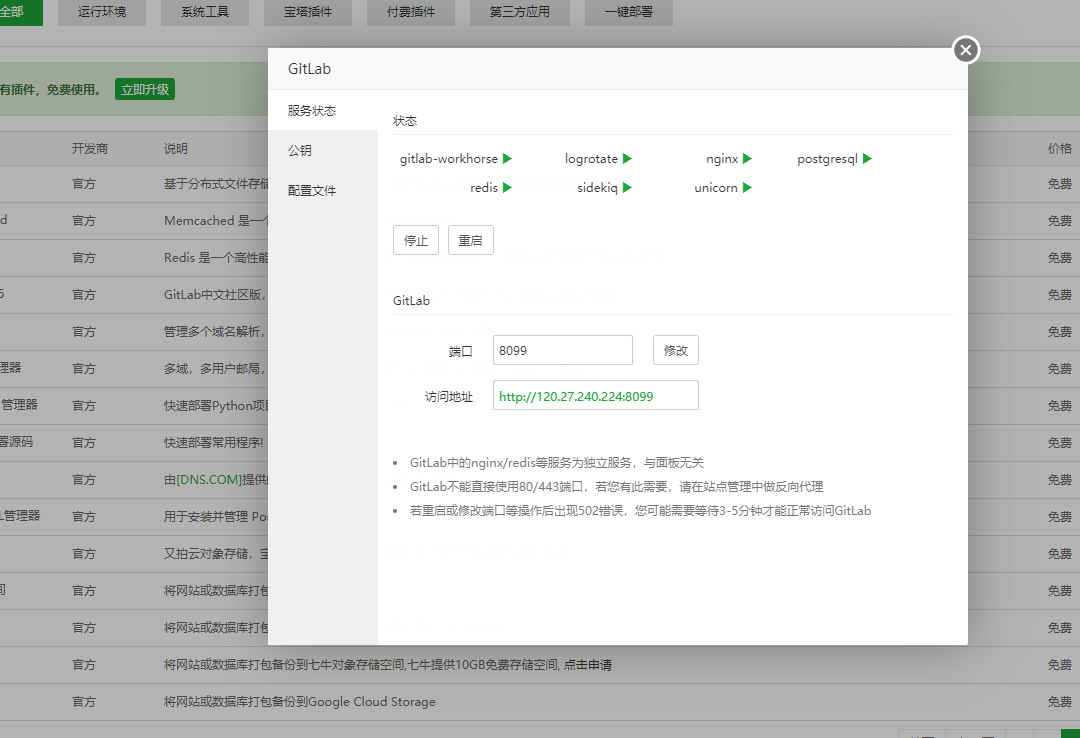The height and width of the screenshot is (738, 1080).
Task: Click the green status triangle beside nginx
Action: click(x=747, y=158)
